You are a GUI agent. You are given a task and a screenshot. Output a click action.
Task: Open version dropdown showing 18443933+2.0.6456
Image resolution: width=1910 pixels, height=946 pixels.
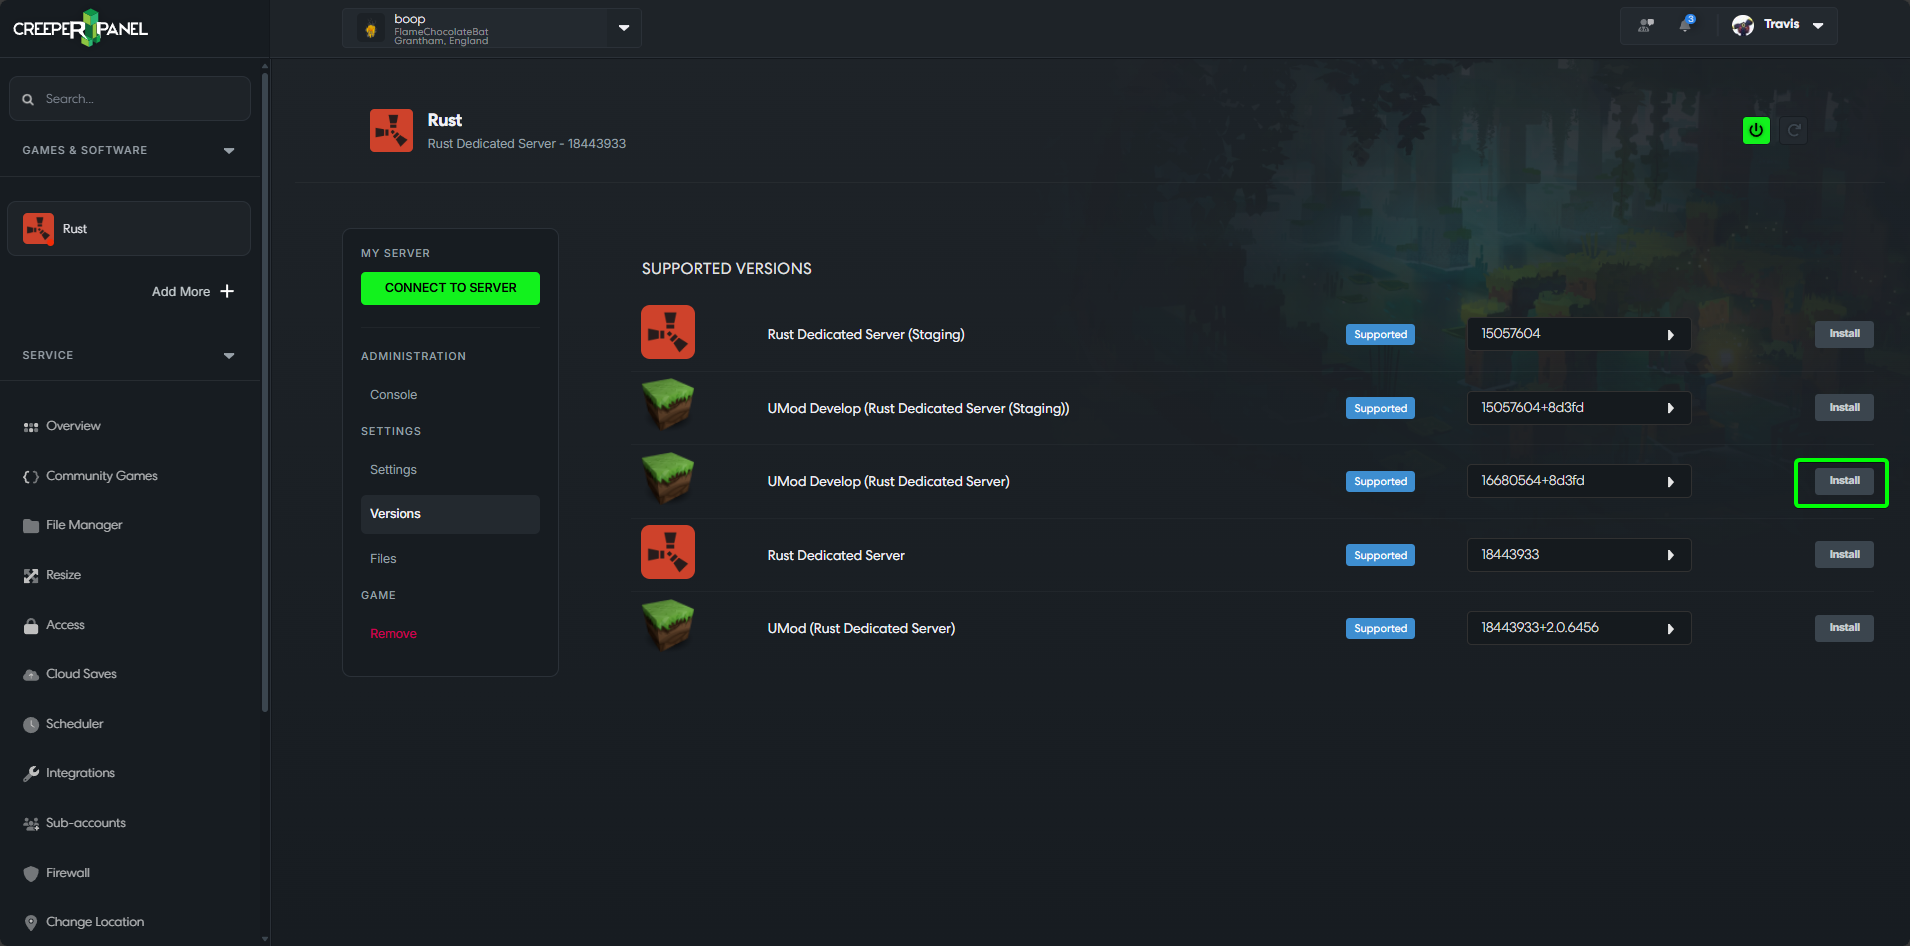(x=1578, y=628)
